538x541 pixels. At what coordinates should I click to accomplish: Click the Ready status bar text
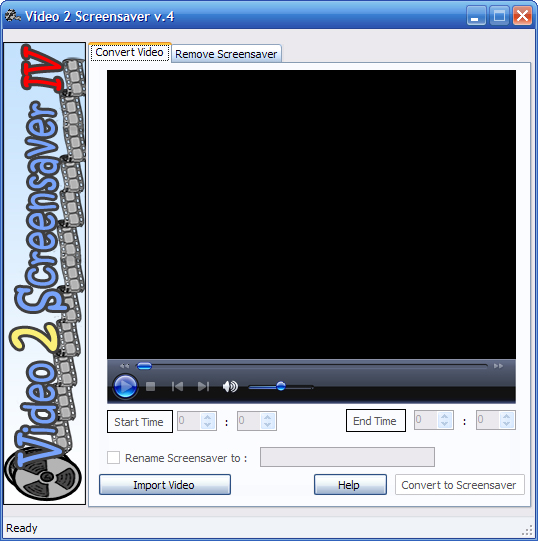[22, 528]
